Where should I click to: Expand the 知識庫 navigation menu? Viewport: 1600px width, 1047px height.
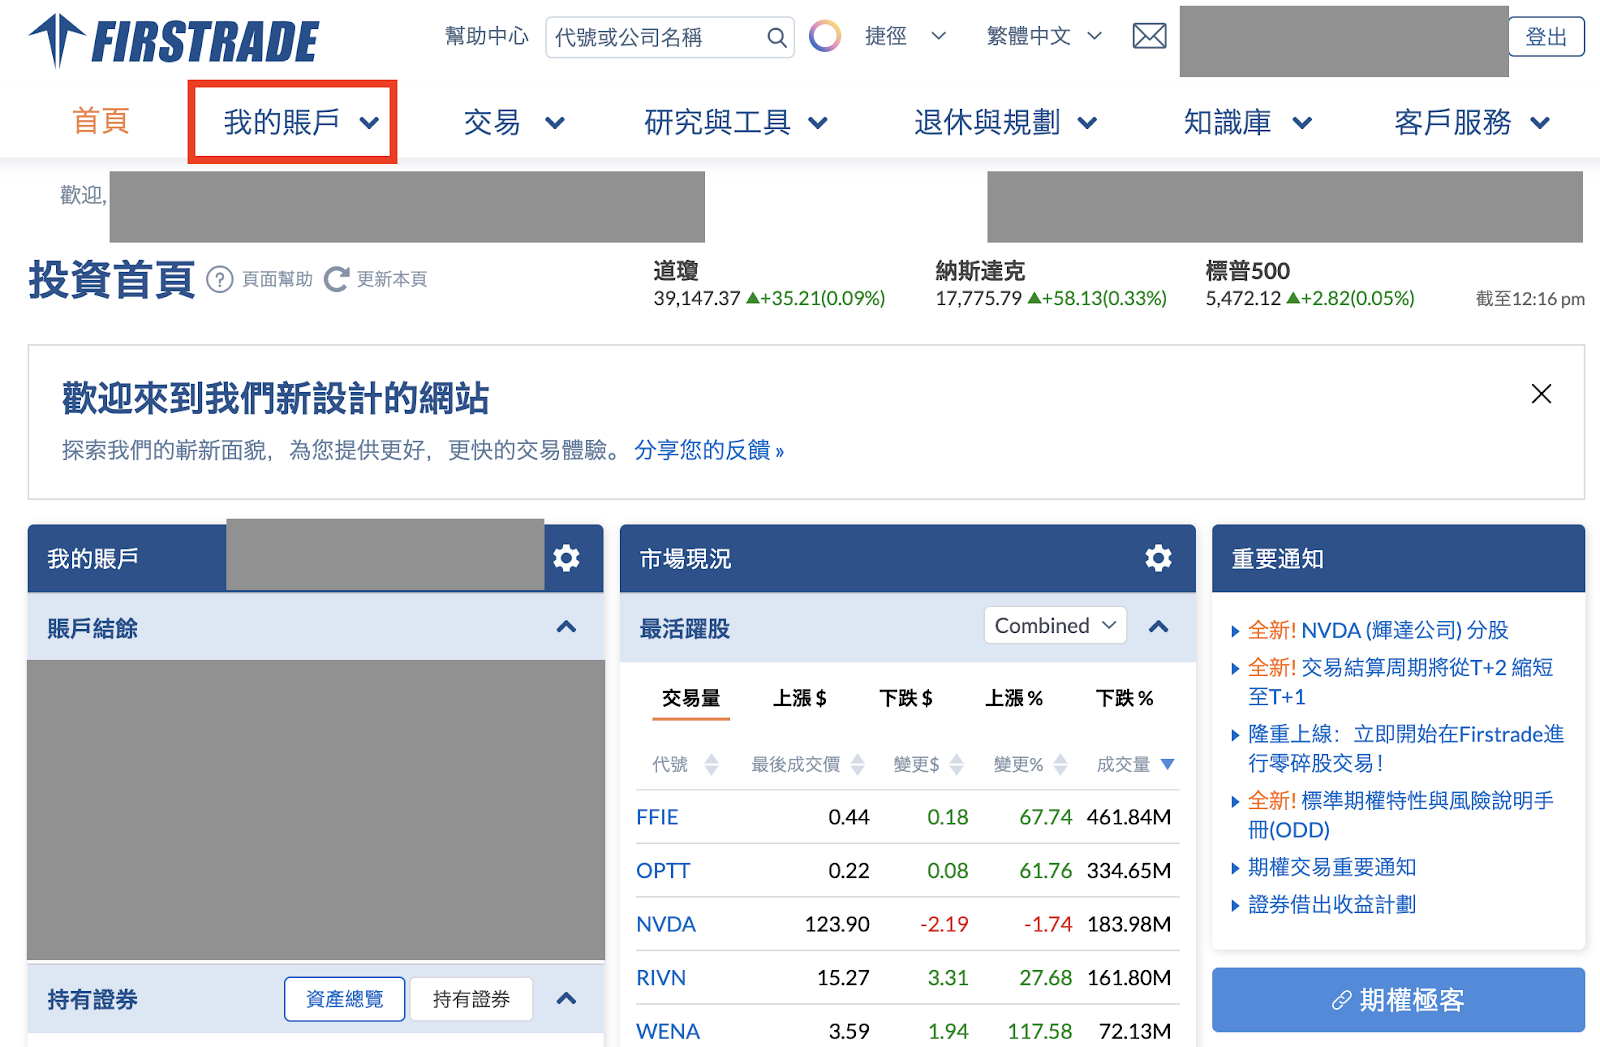[1248, 122]
